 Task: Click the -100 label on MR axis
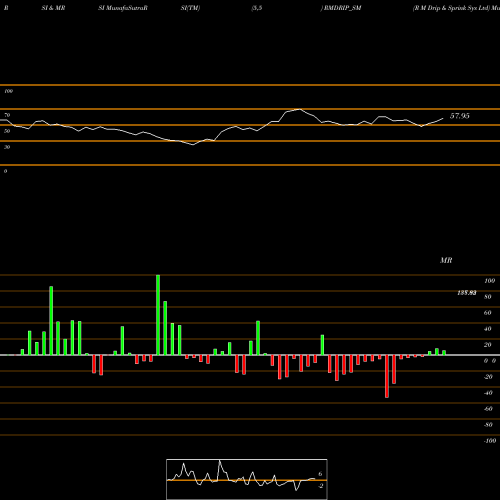coord(490,441)
